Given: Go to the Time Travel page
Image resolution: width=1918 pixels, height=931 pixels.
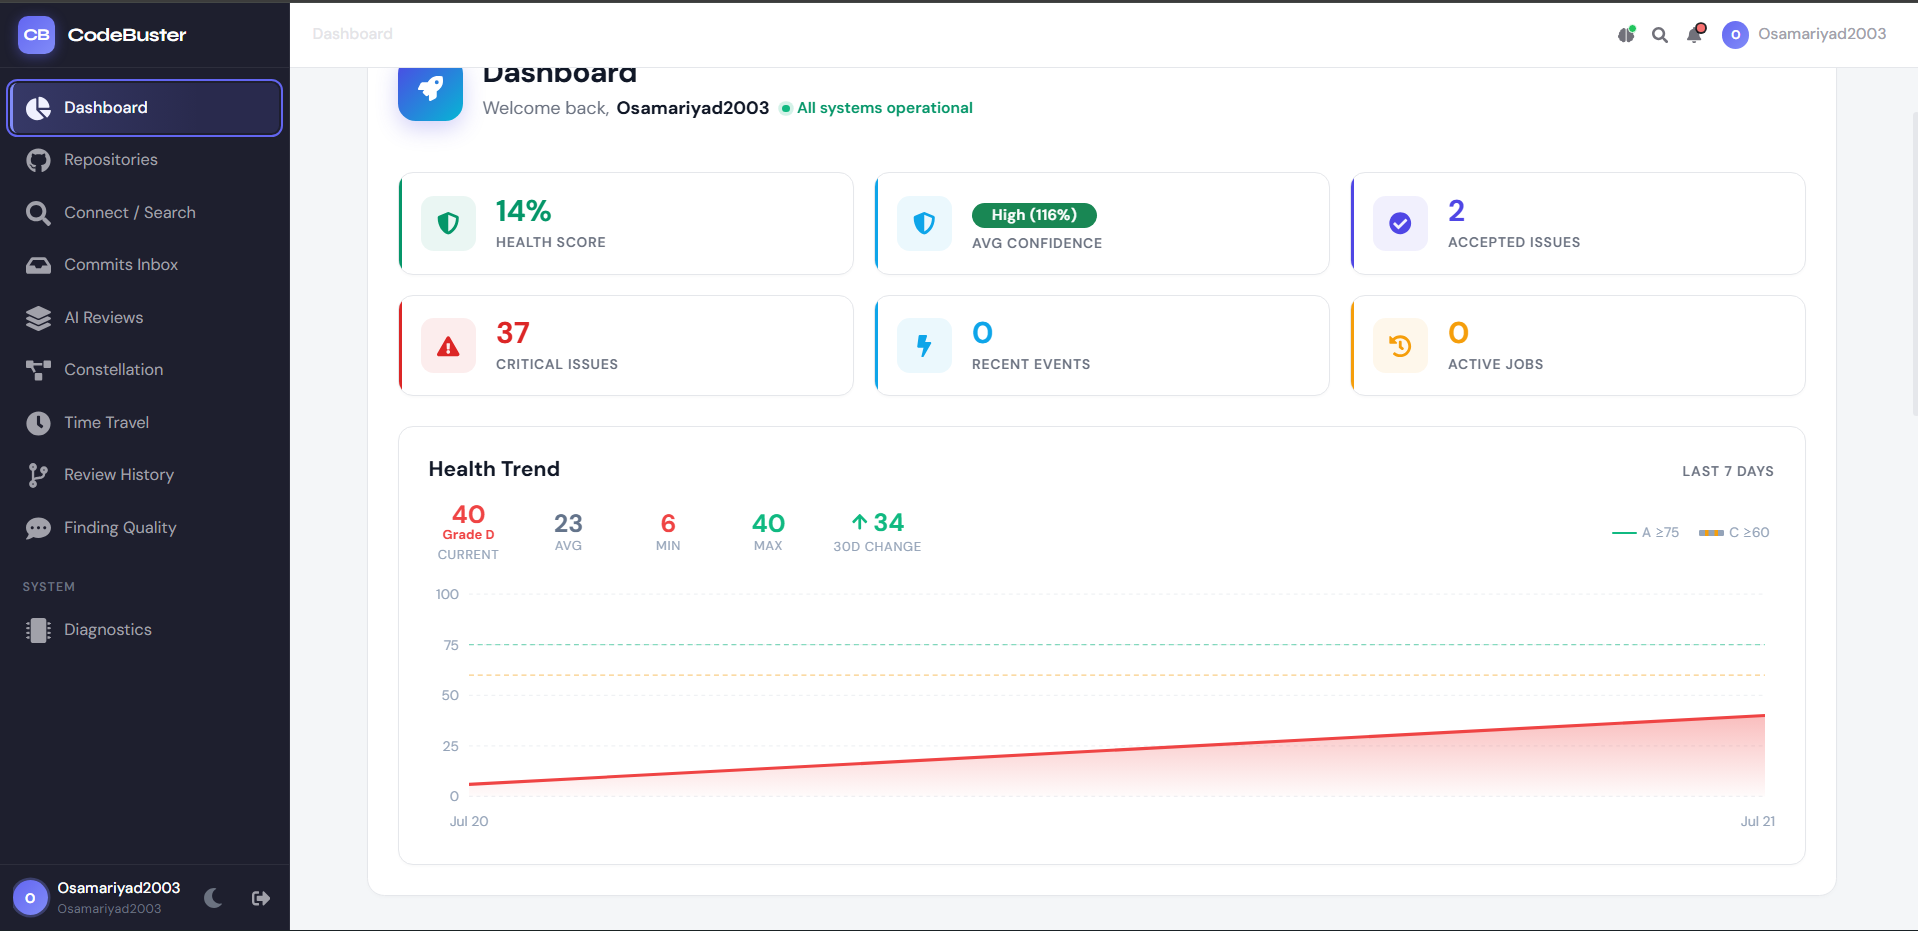Looking at the screenshot, I should 145,422.
